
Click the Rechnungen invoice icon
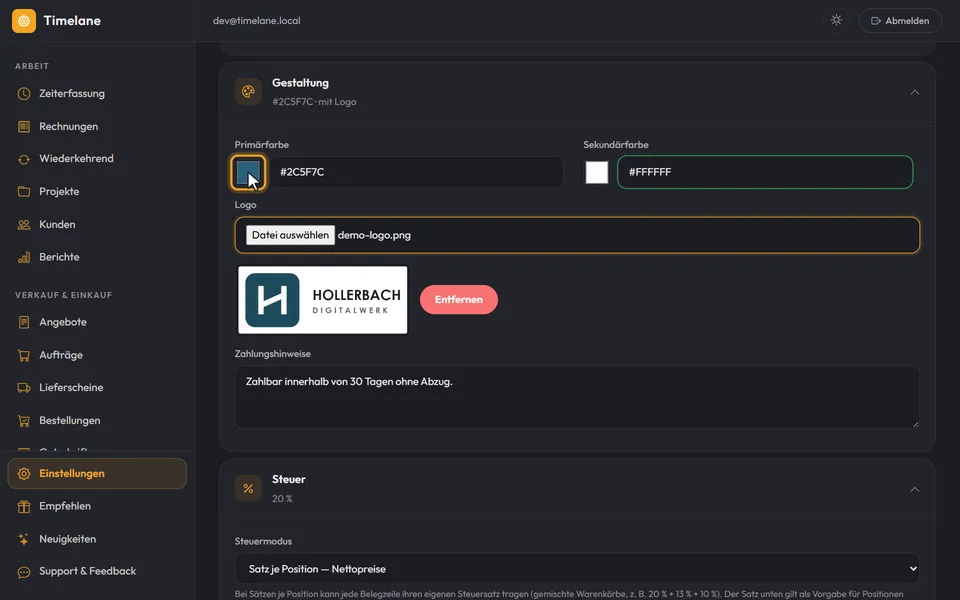[24, 127]
